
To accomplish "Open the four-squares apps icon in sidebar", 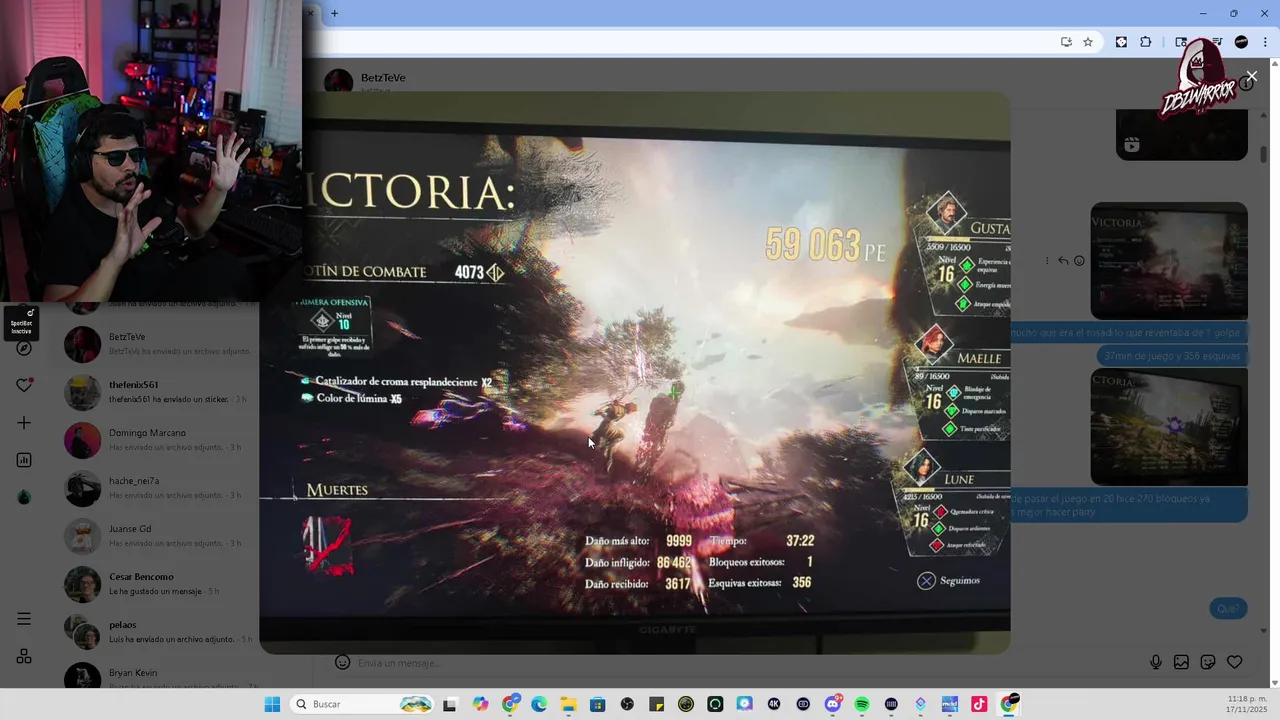I will (x=24, y=656).
